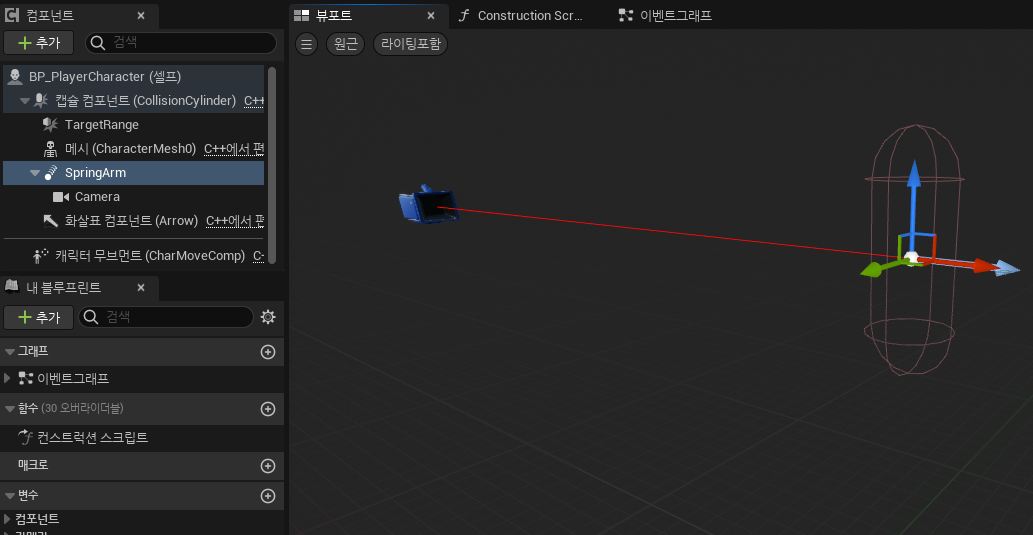Focus the My Blueprint panel search field
The image size is (1033, 535).
pyautogui.click(x=166, y=317)
